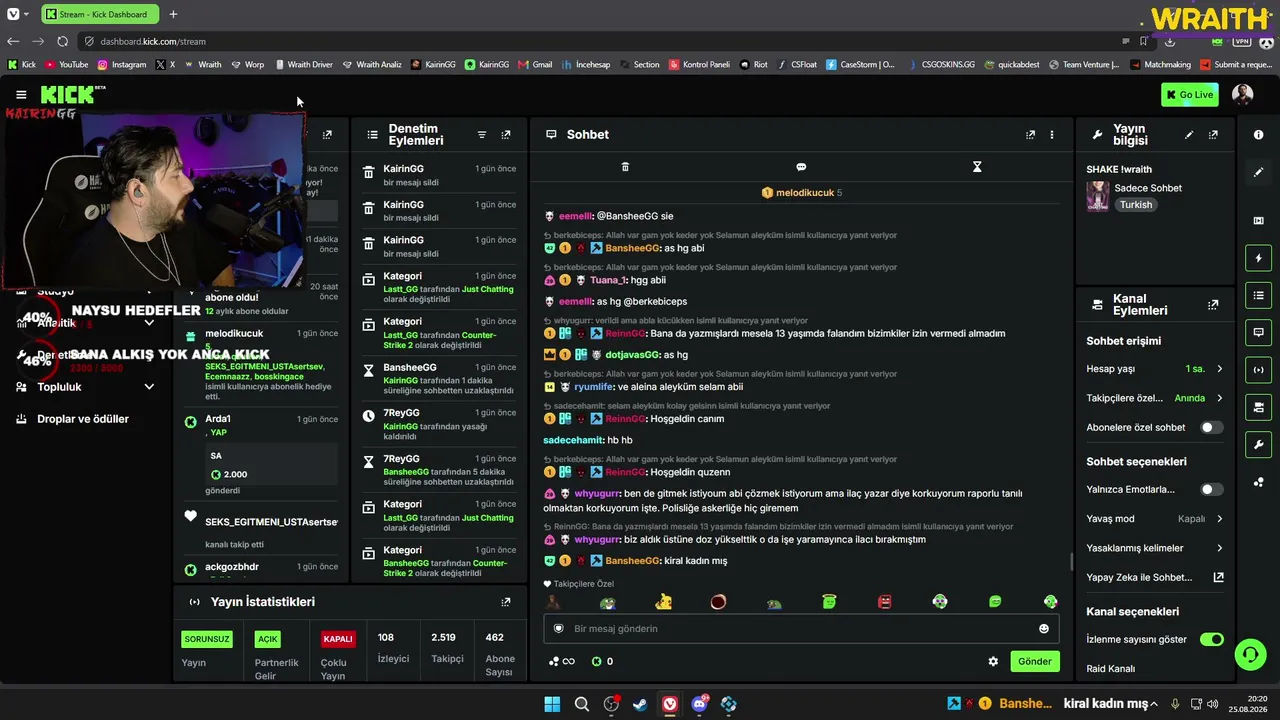Screen dimensions: 1280x720
Task: Open Yapay Zeka ile Sohbet link
Action: click(1155, 577)
